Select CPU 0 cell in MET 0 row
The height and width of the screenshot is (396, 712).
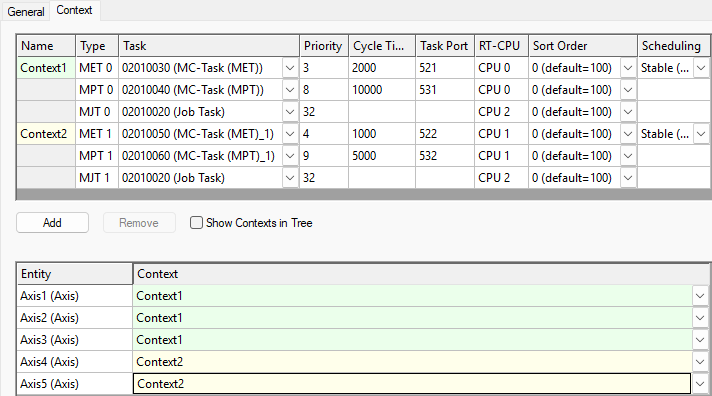[x=501, y=68]
